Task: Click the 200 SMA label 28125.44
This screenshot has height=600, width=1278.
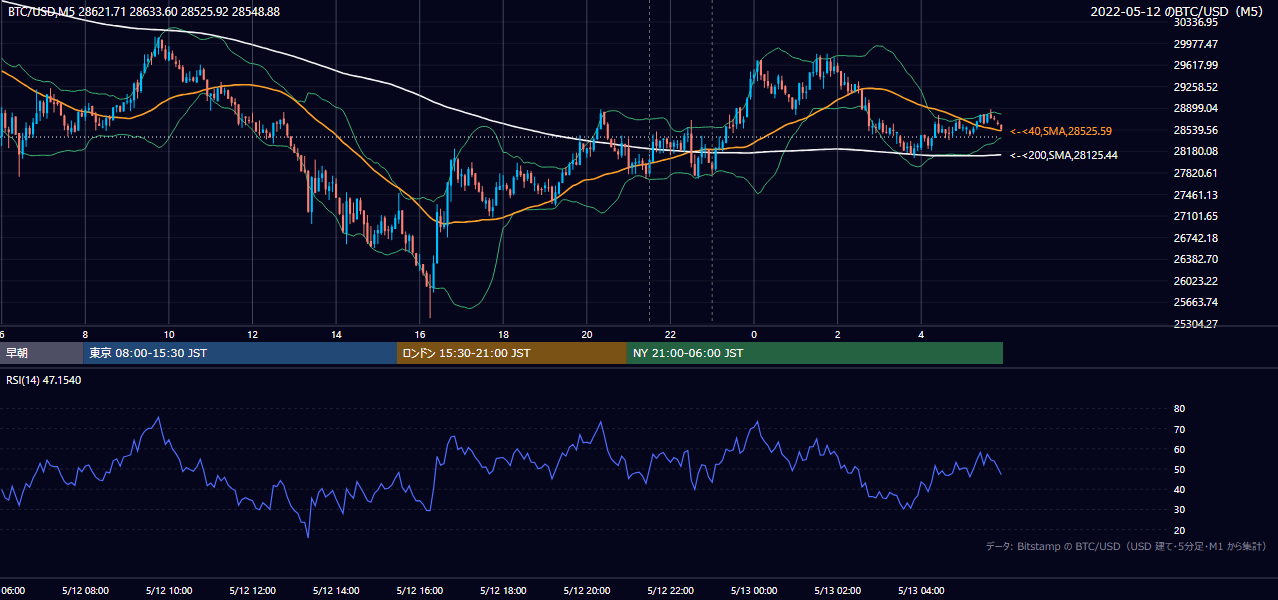Action: (x=1064, y=155)
